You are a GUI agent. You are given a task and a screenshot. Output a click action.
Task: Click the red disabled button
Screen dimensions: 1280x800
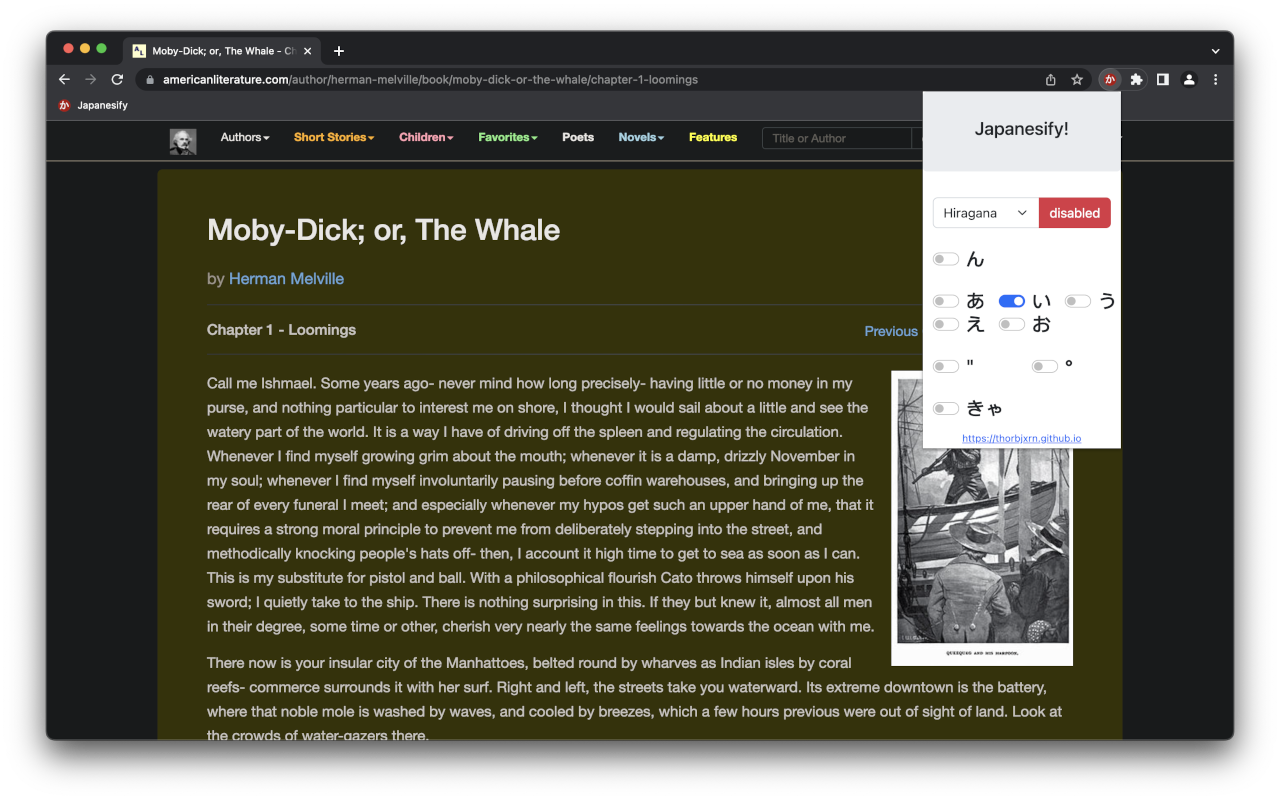(x=1075, y=213)
